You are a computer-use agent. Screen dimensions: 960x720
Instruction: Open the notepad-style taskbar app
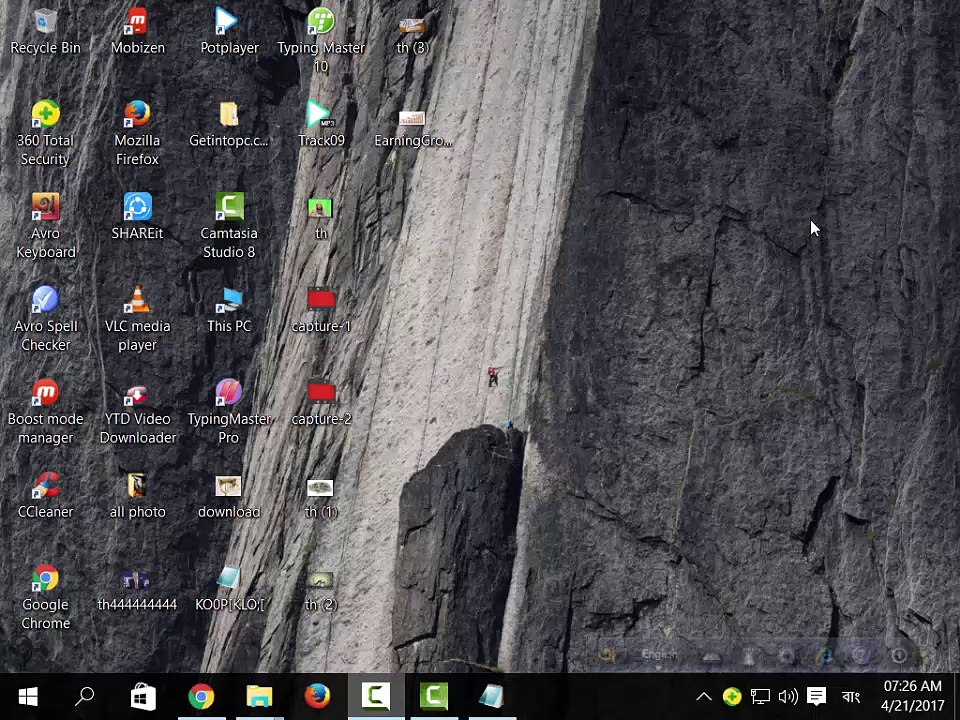click(x=492, y=697)
